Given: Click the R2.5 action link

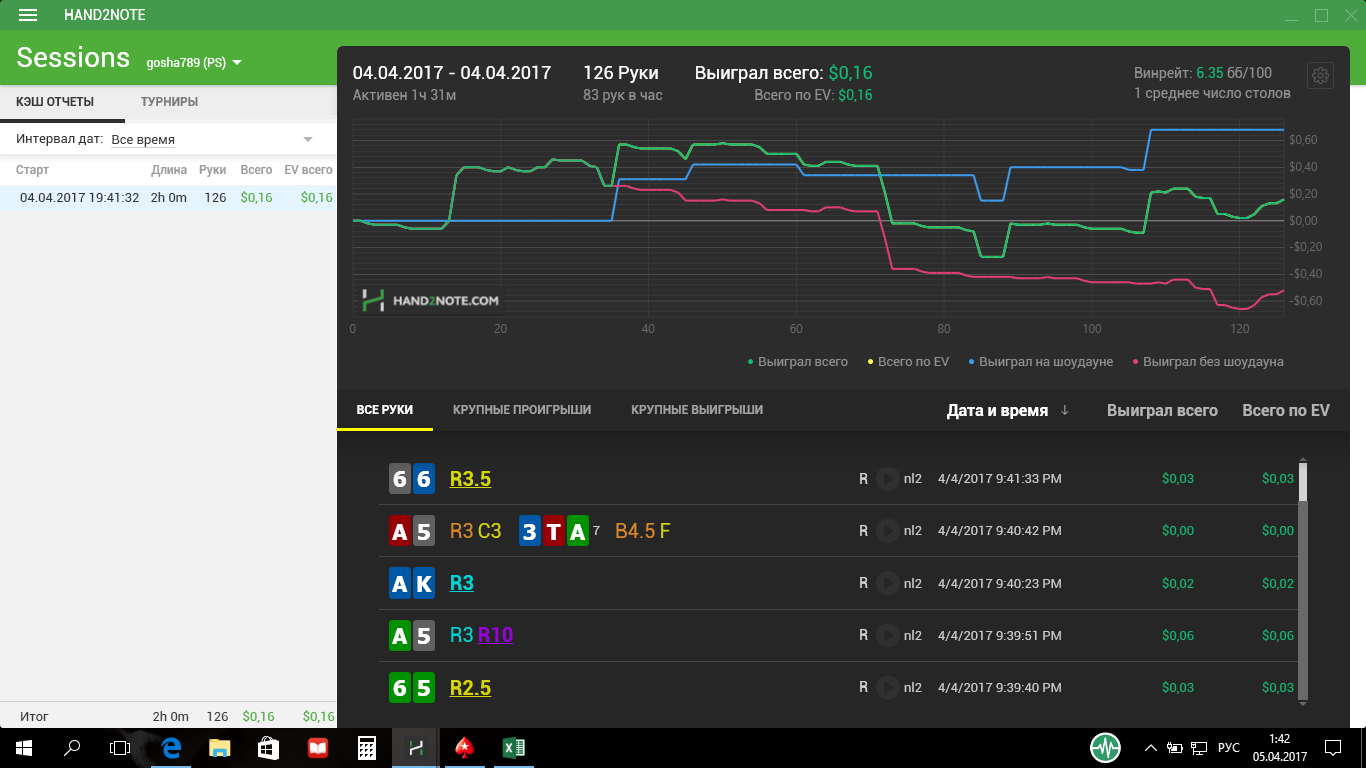Looking at the screenshot, I should pos(470,687).
